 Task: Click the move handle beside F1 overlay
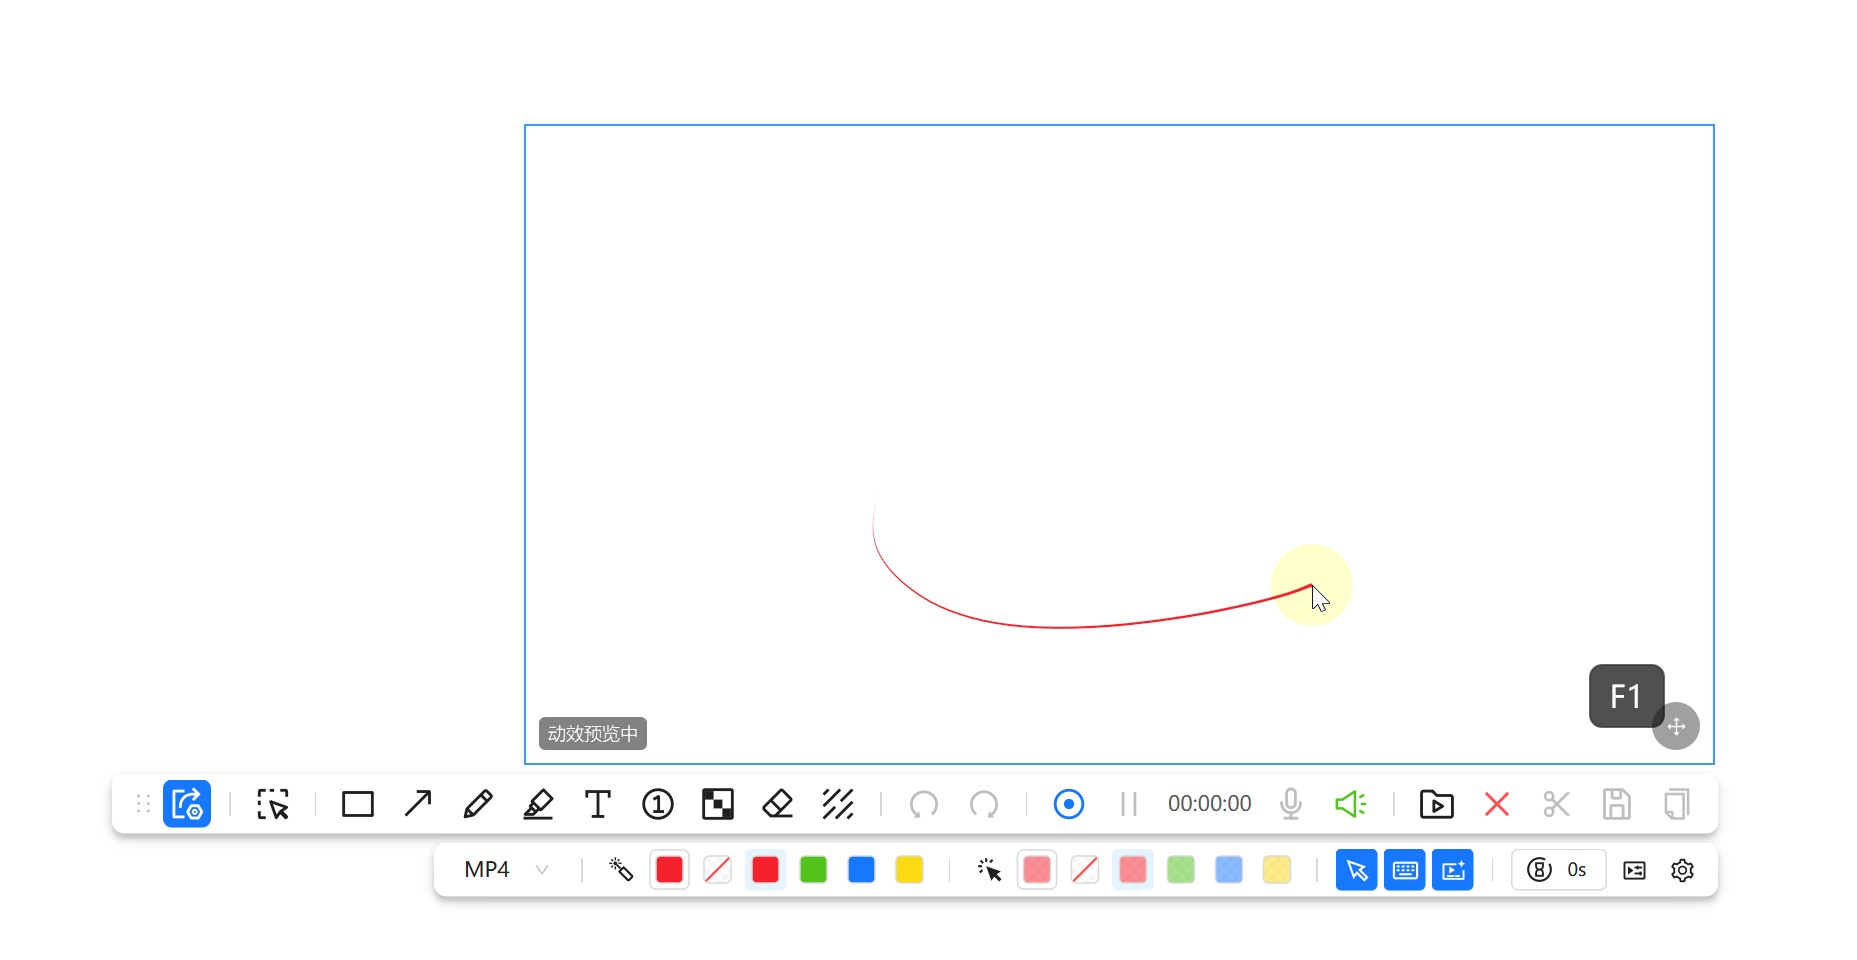coord(1676,726)
